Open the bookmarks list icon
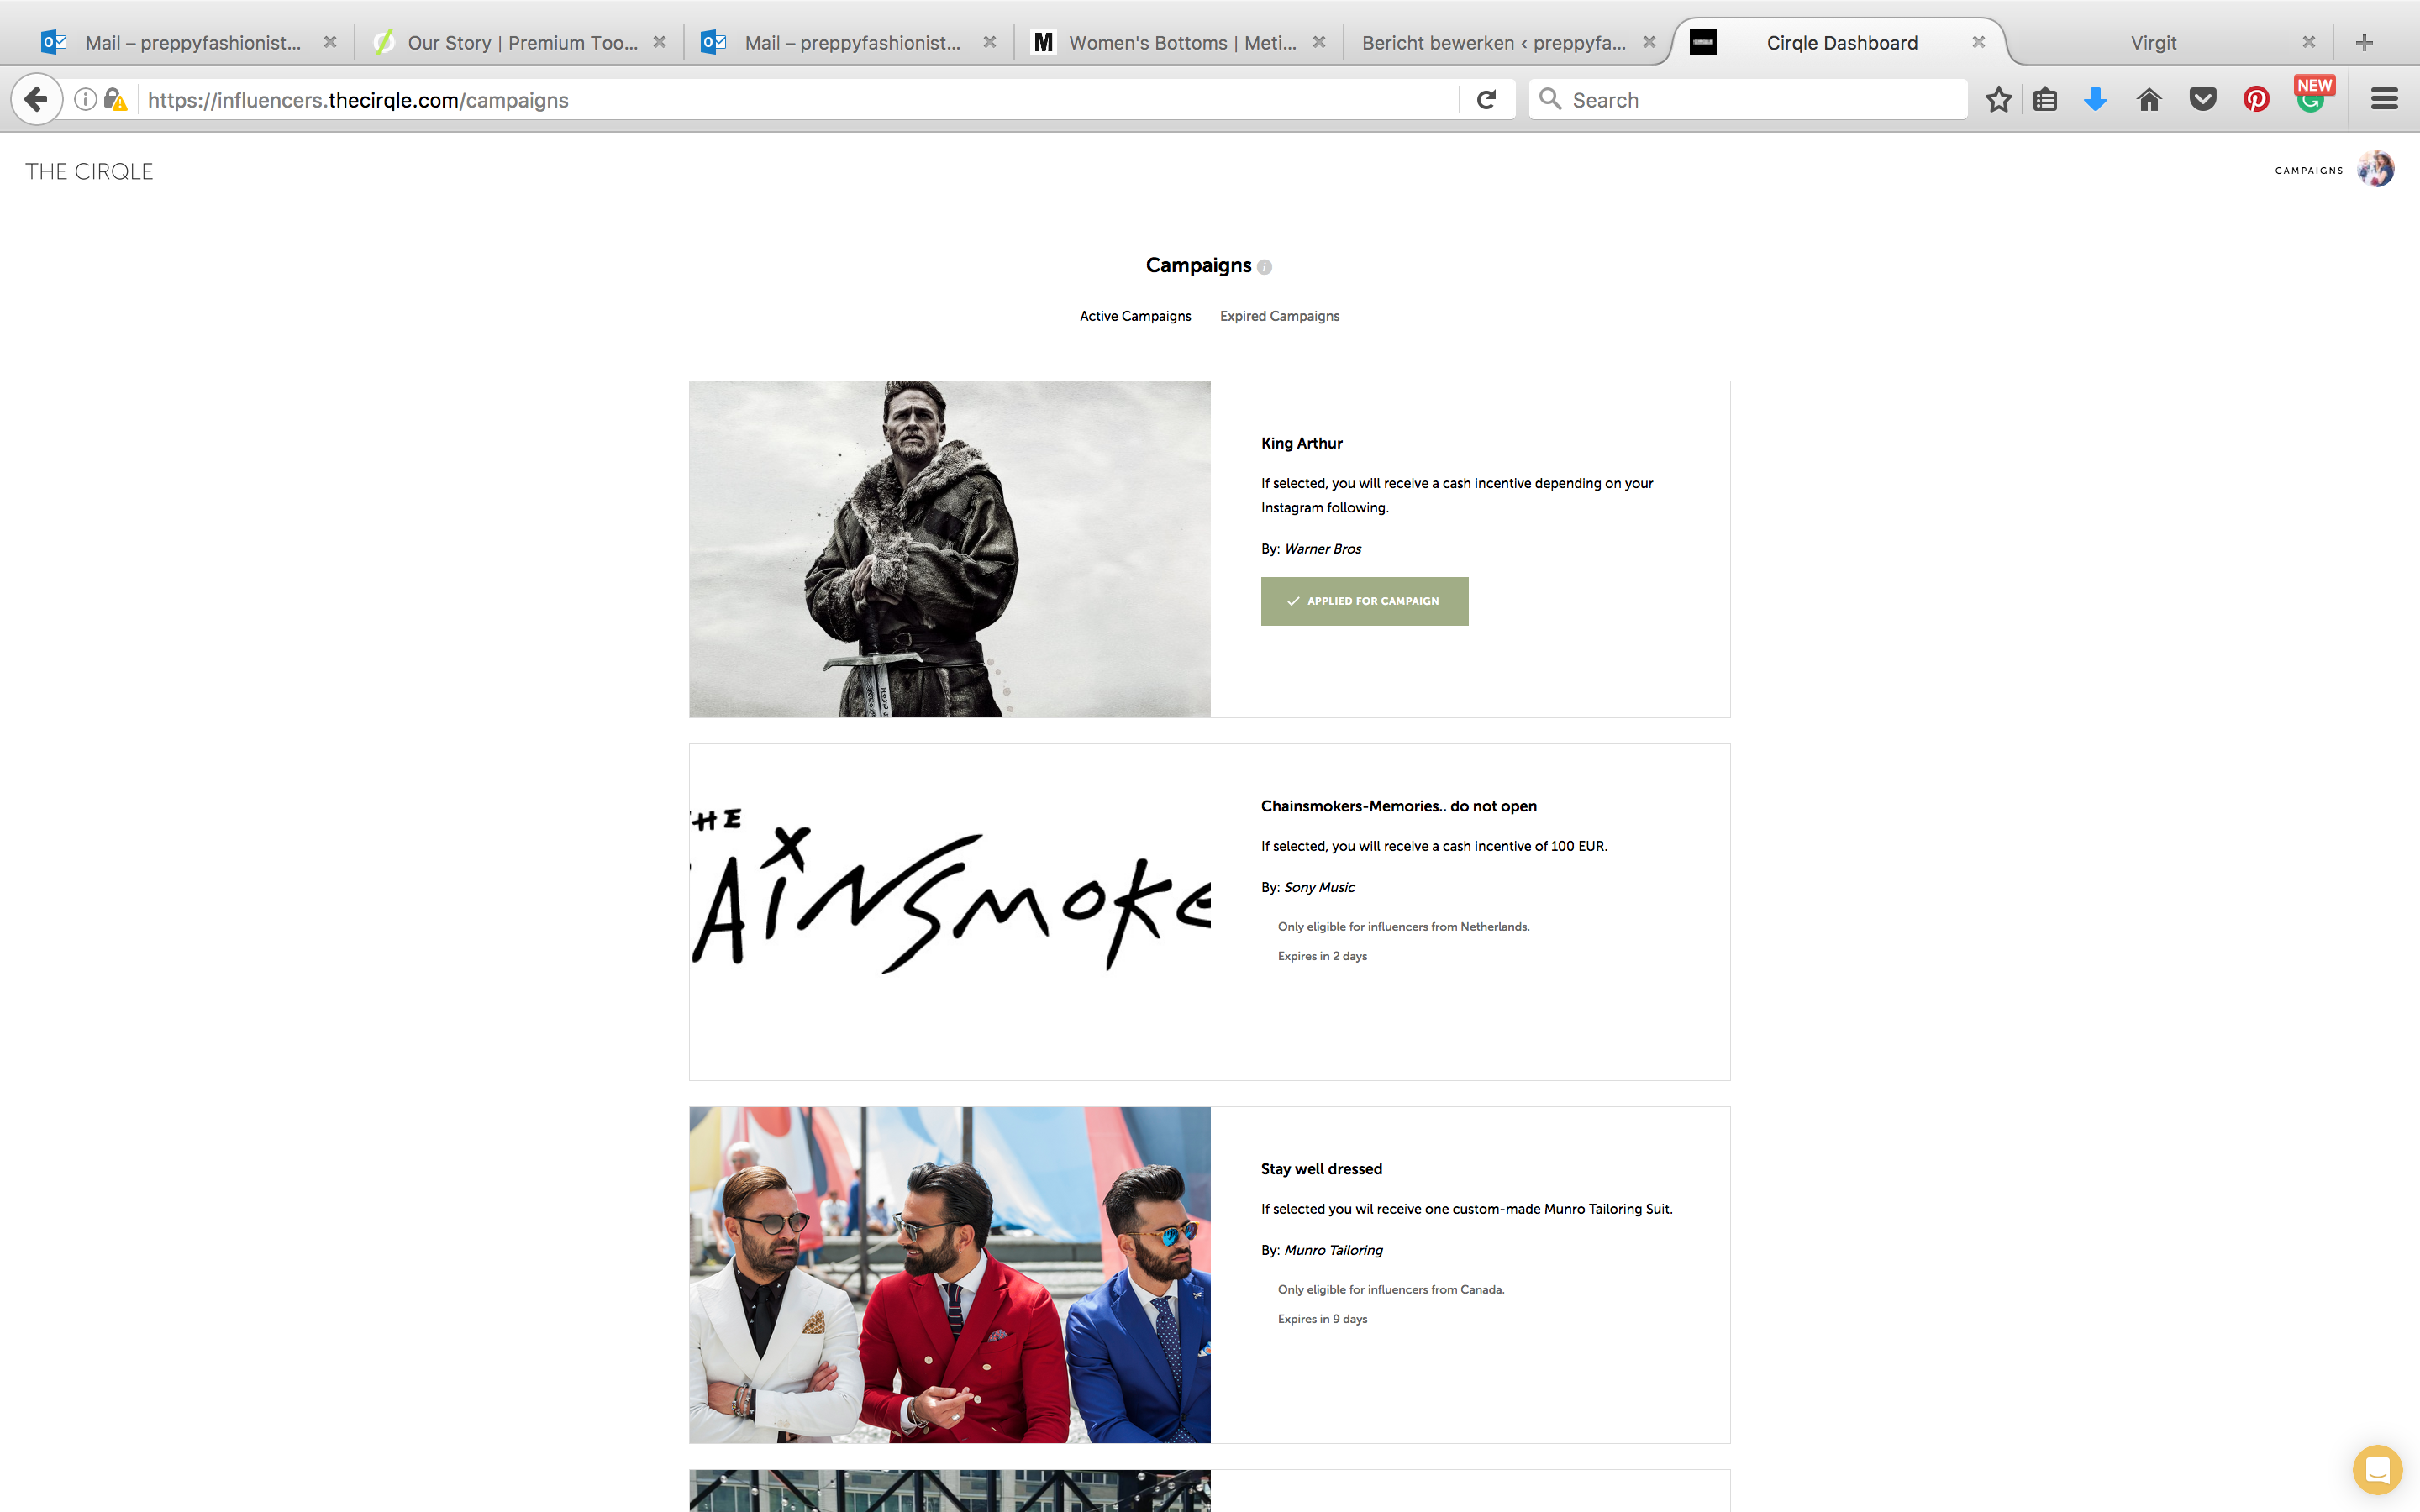The width and height of the screenshot is (2420, 1512). [2045, 100]
